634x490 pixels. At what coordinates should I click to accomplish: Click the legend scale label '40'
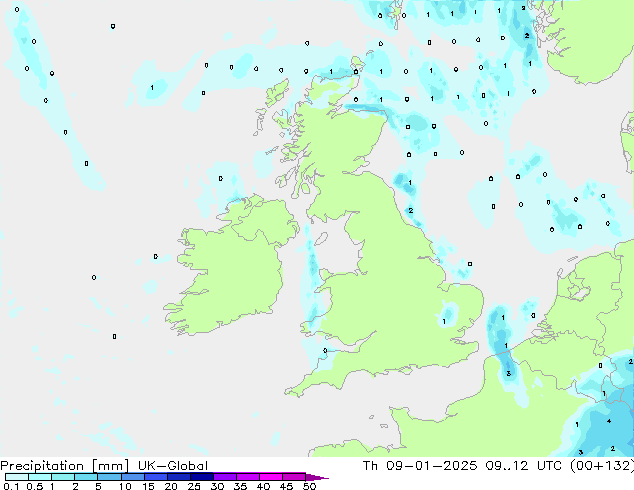click(263, 486)
